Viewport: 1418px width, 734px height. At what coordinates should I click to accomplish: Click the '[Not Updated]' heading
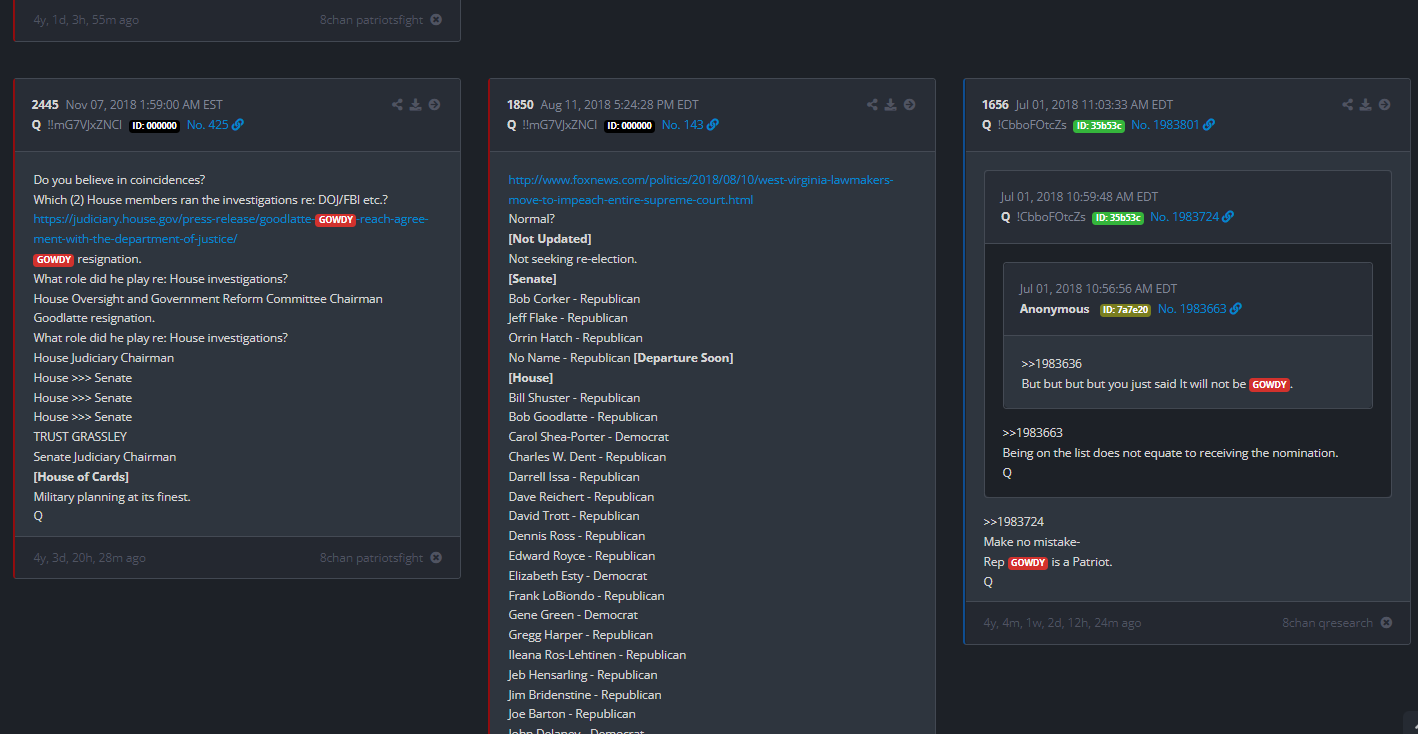tap(550, 239)
